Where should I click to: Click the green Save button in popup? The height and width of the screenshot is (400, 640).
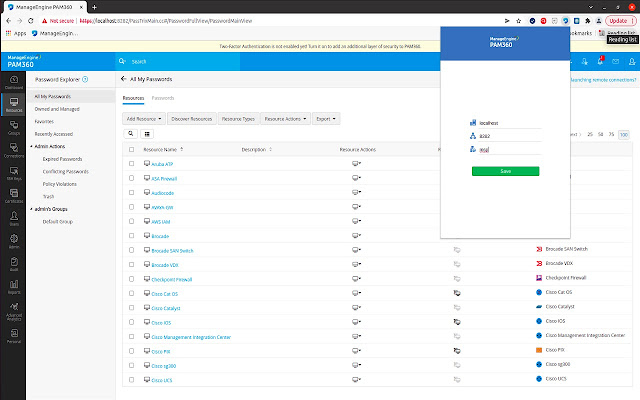505,171
